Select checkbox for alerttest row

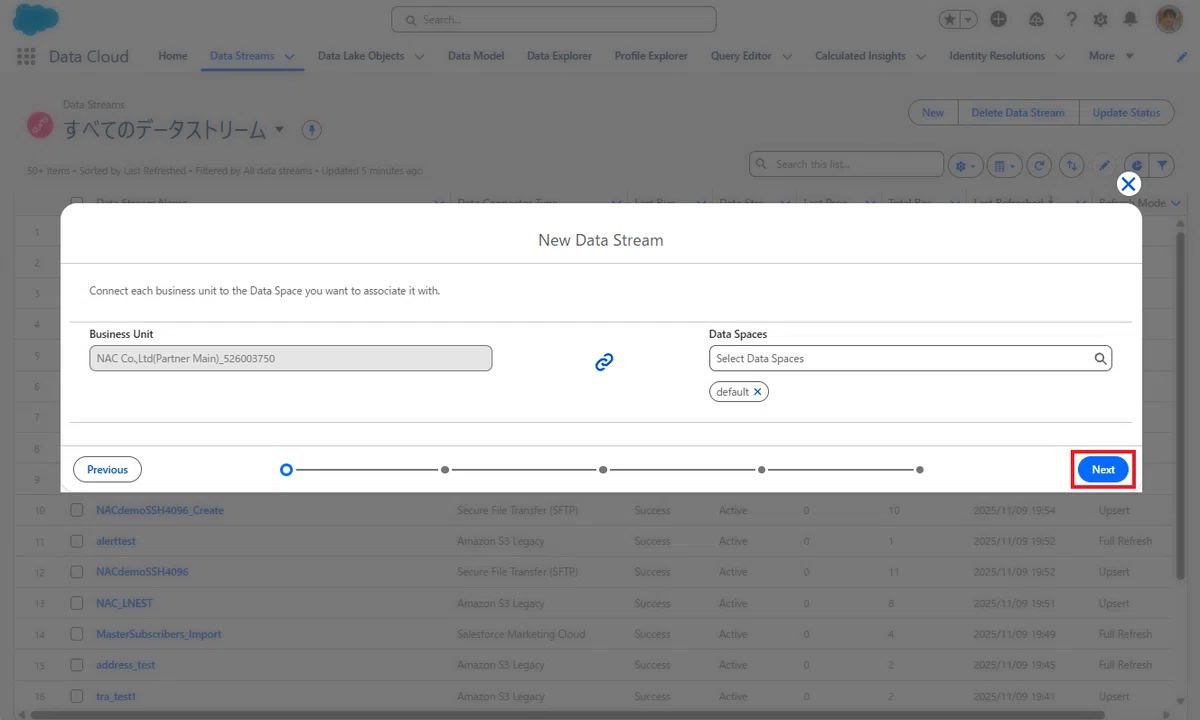[77, 541]
